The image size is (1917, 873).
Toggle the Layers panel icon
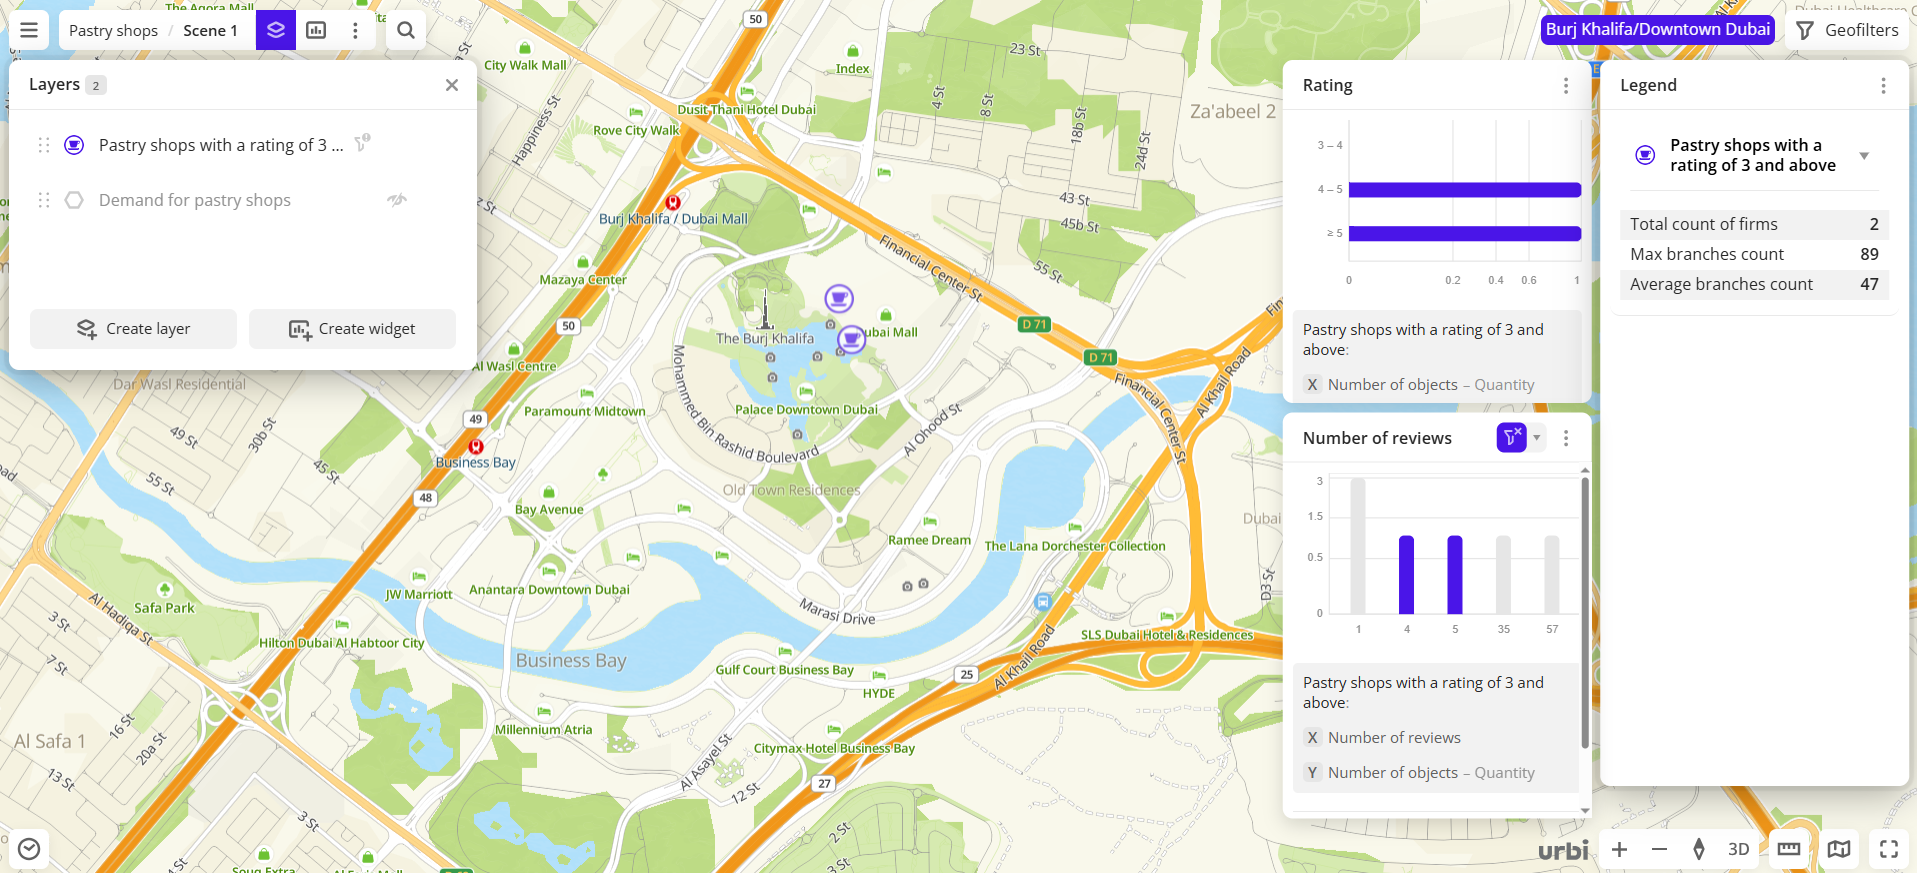(x=276, y=30)
